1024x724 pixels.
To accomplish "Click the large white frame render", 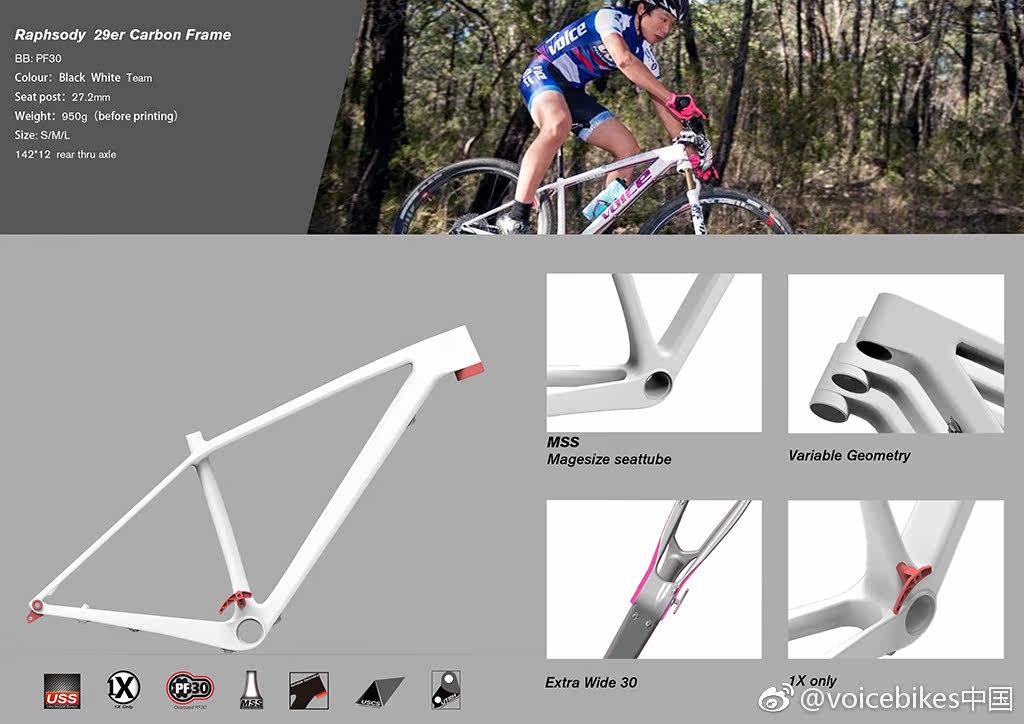I will pos(256,490).
